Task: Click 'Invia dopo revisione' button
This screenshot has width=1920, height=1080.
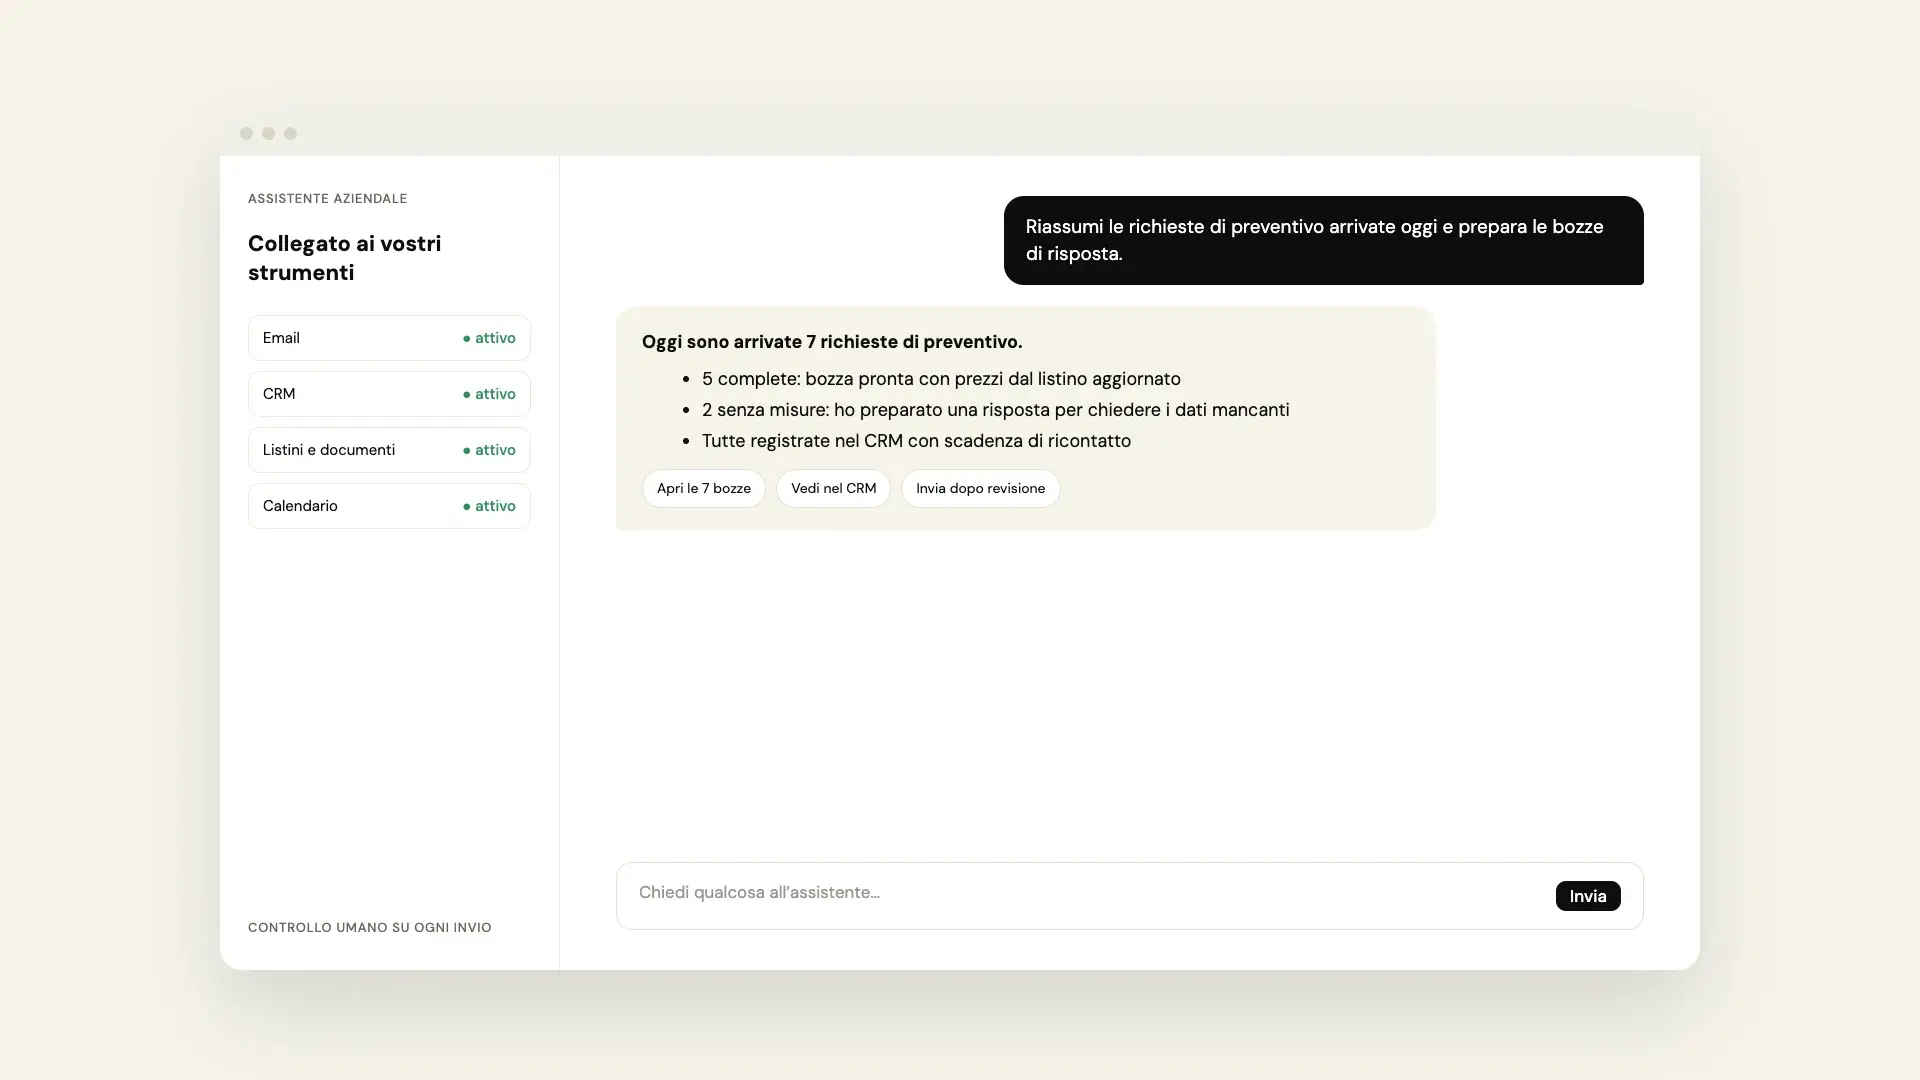Action: click(980, 488)
